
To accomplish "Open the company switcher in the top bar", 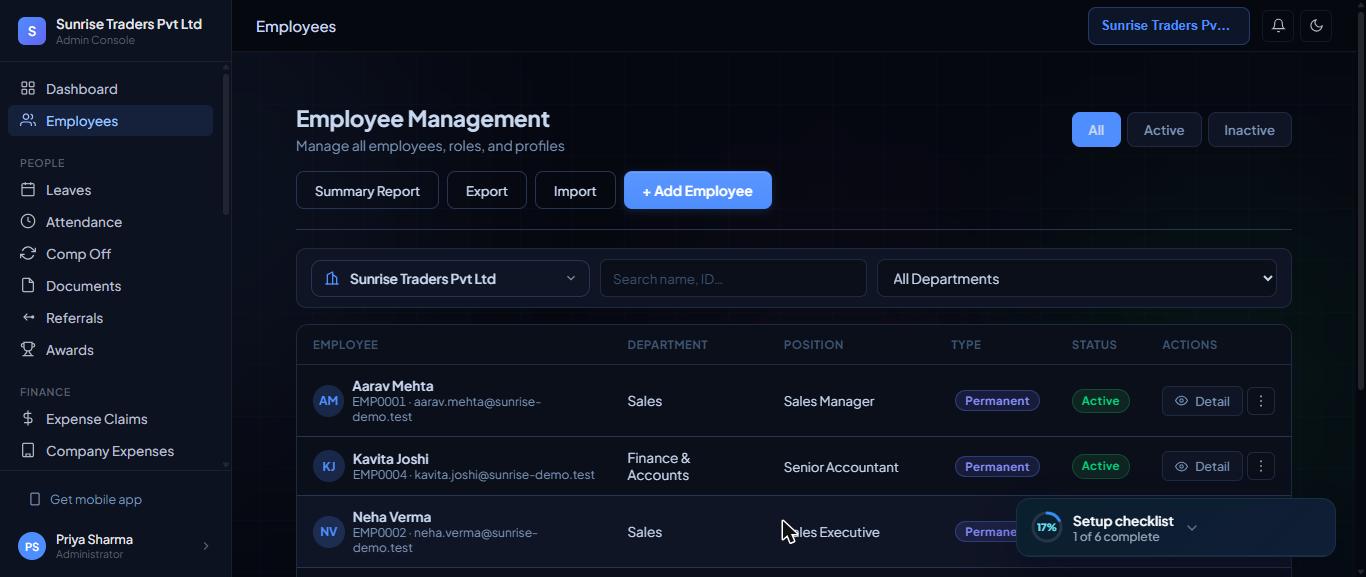I will pos(1168,26).
